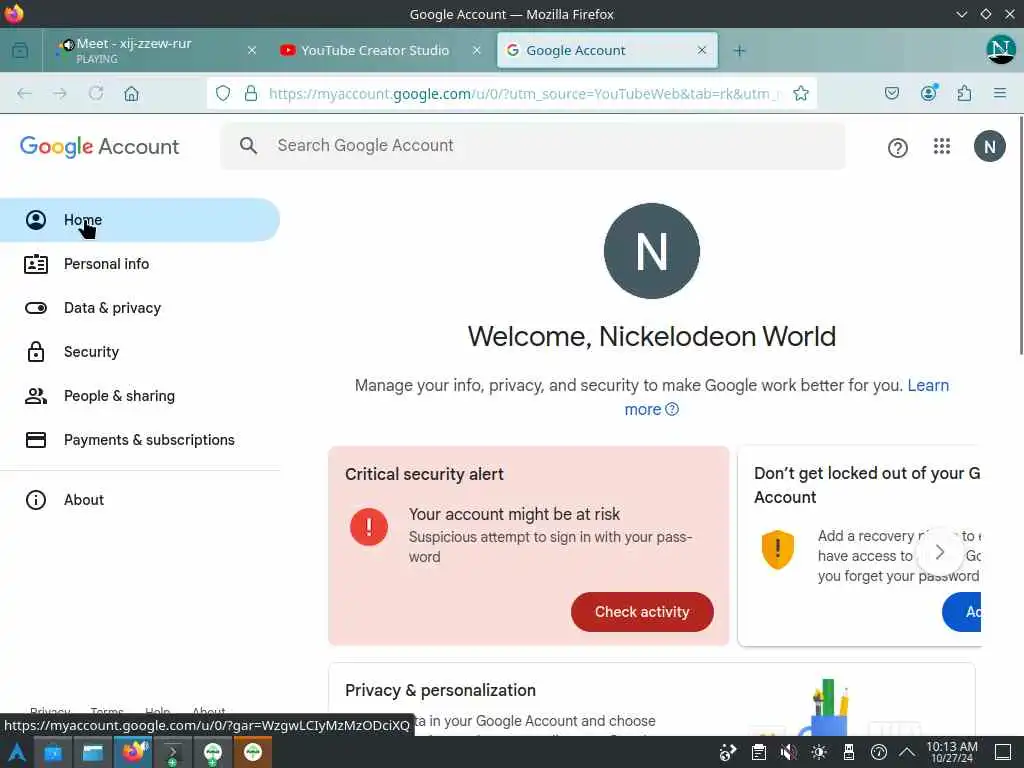The height and width of the screenshot is (768, 1024).
Task: Click the site security lock icon
Action: pyautogui.click(x=251, y=93)
